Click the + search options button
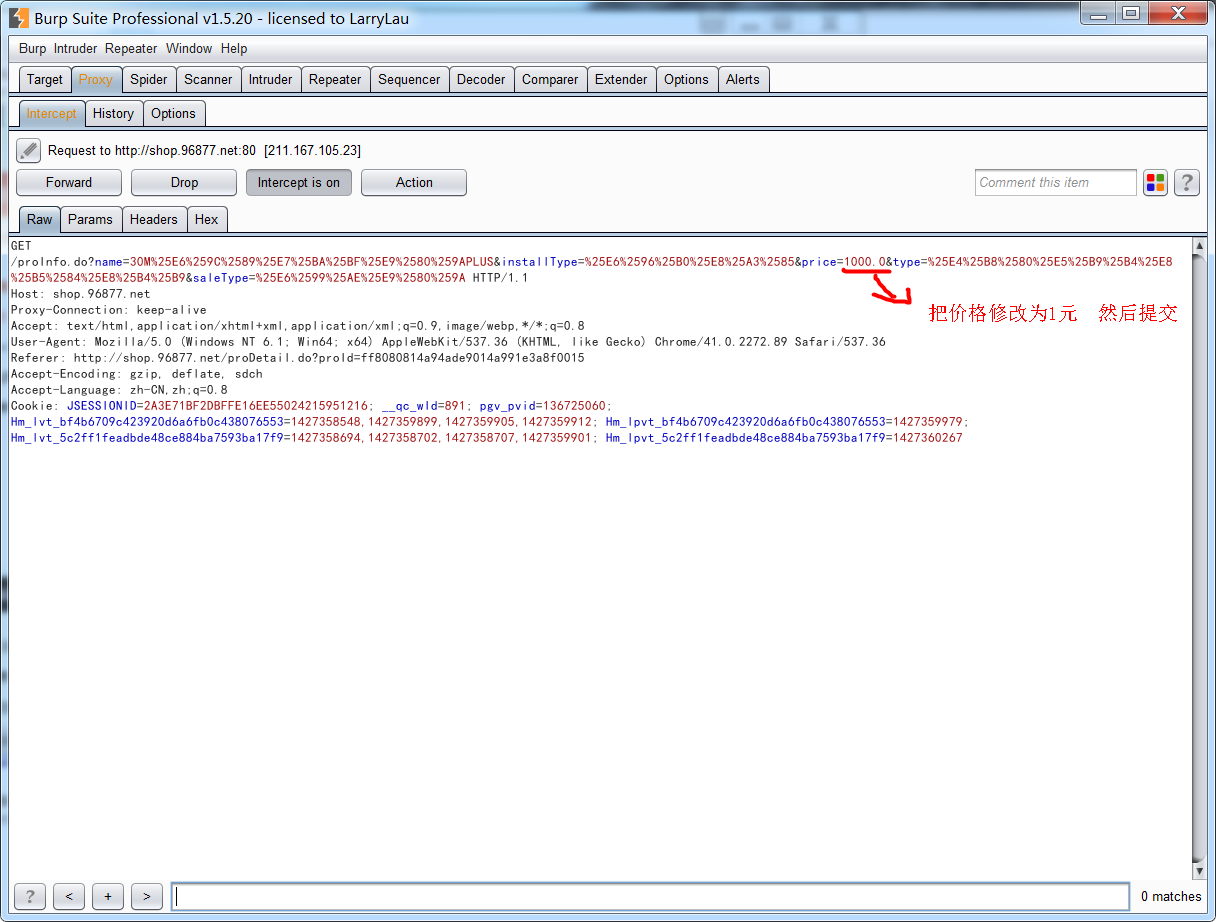This screenshot has width=1216, height=922. (107, 896)
